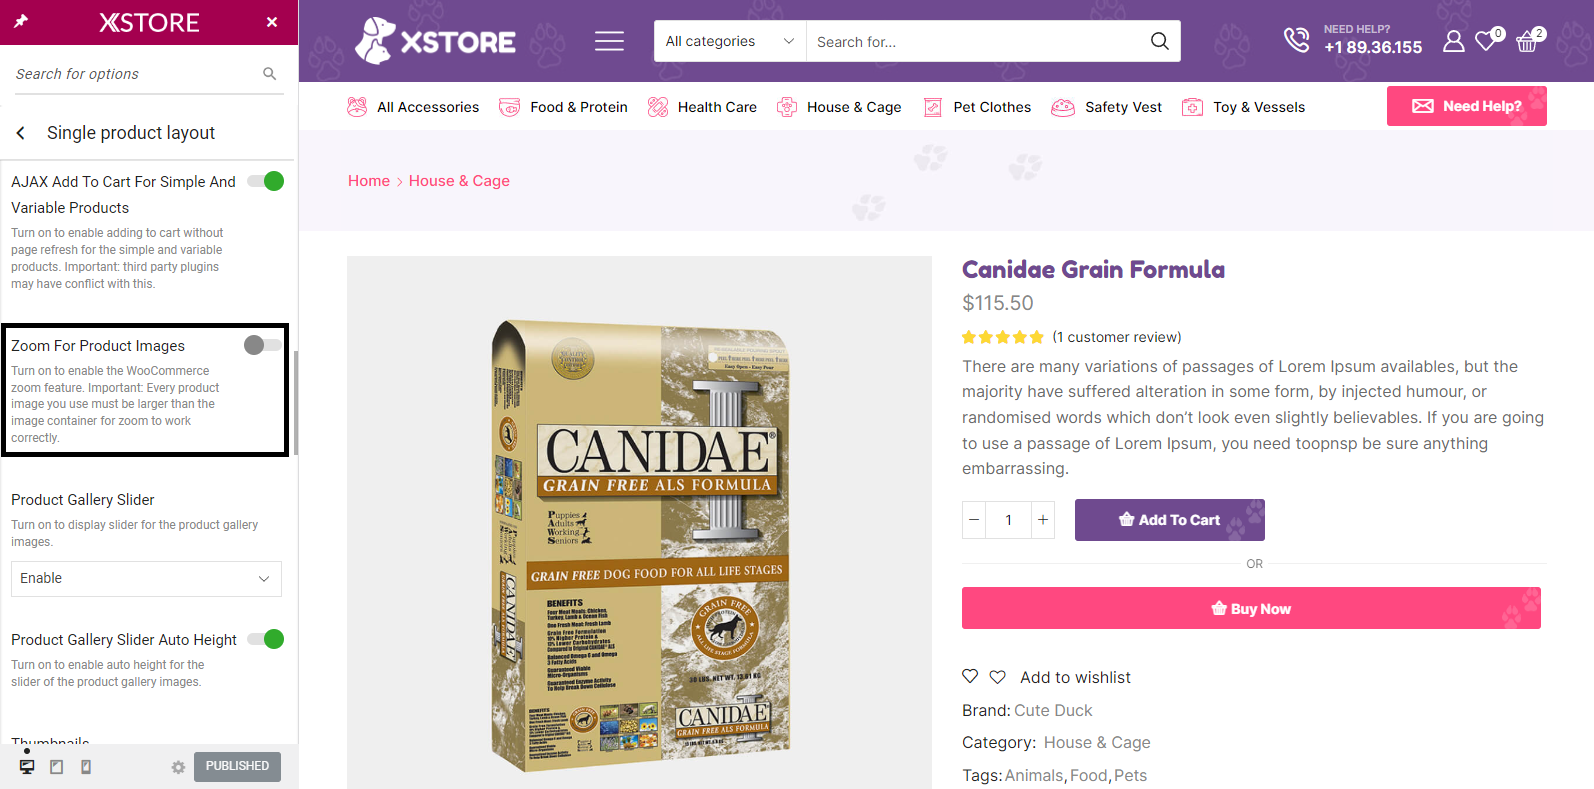
Task: Click the Add To Cart button
Action: (1170, 520)
